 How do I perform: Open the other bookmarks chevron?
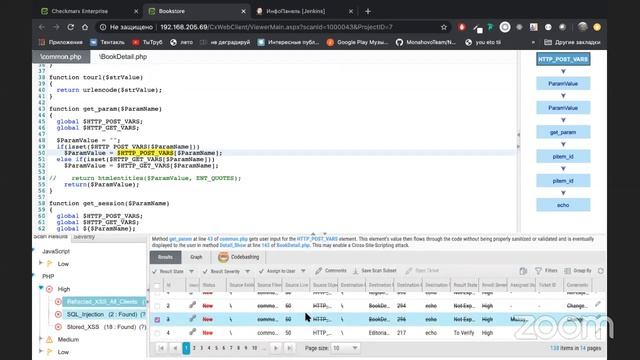tap(533, 42)
